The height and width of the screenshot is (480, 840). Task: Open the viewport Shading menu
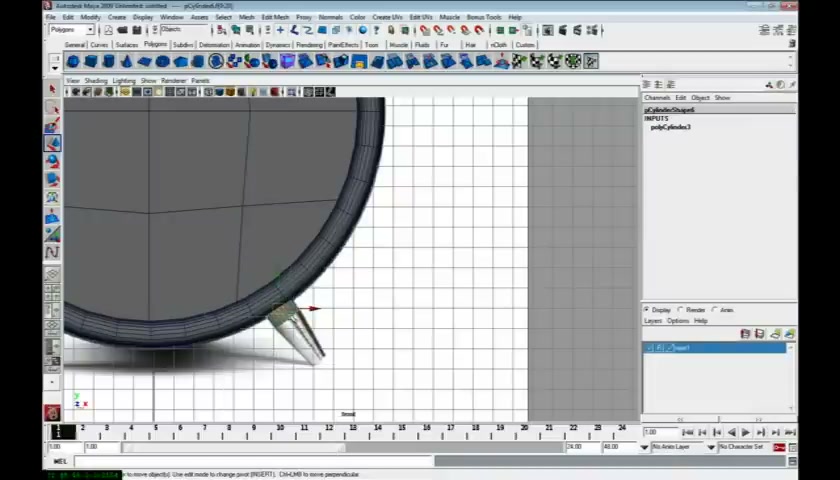tap(96, 81)
